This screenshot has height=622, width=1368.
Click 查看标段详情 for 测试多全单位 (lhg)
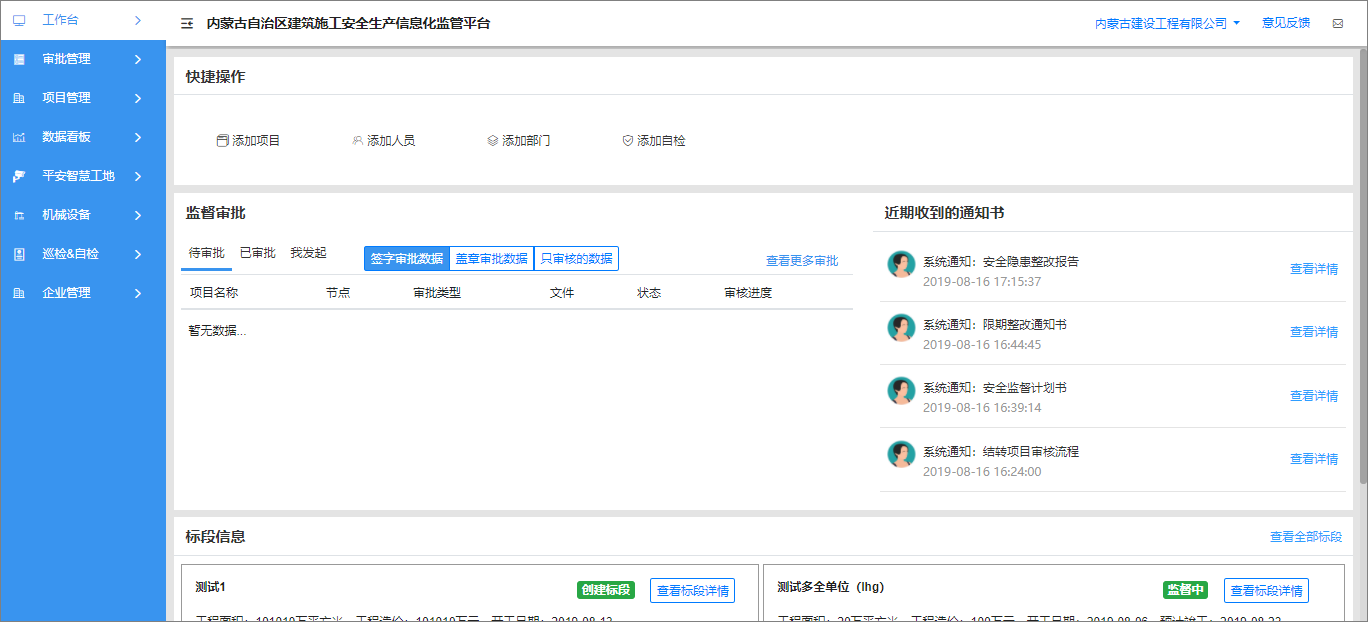1266,590
